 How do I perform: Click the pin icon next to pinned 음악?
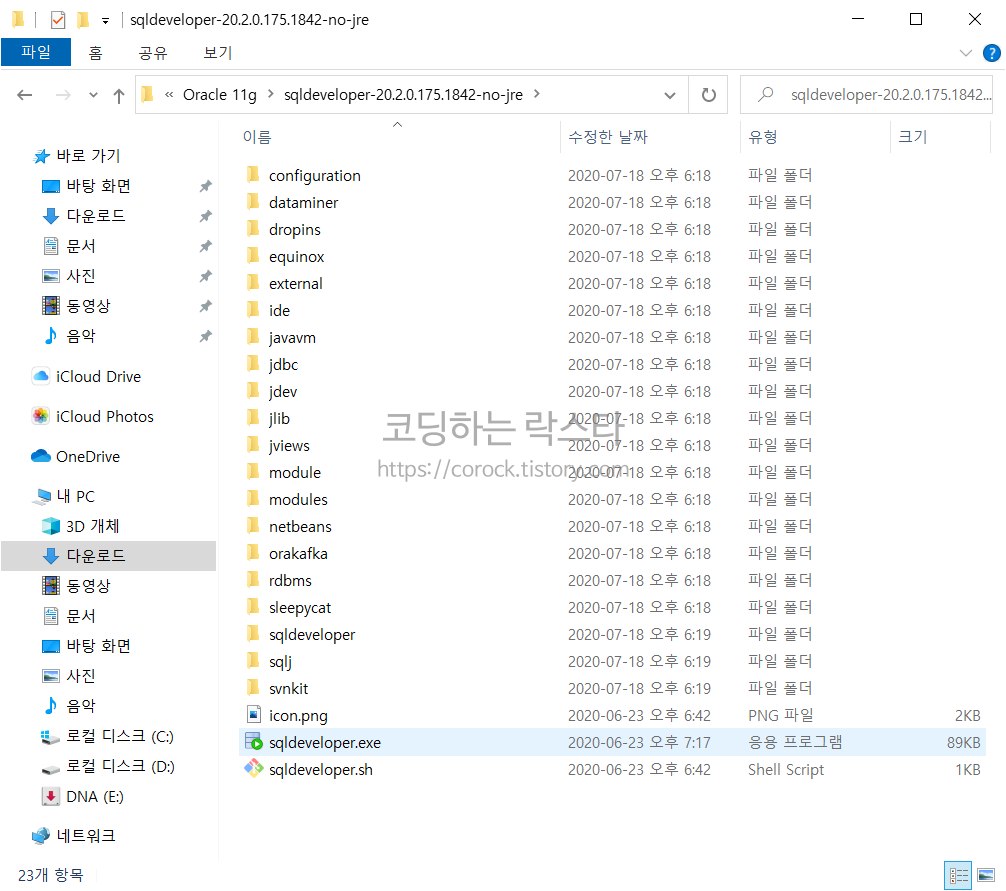tap(205, 336)
